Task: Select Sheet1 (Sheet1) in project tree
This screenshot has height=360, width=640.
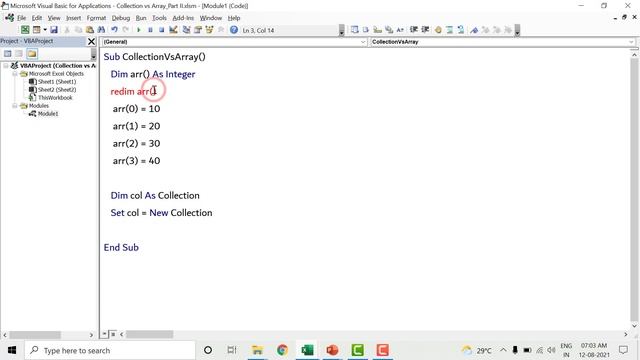Action: pos(57,82)
